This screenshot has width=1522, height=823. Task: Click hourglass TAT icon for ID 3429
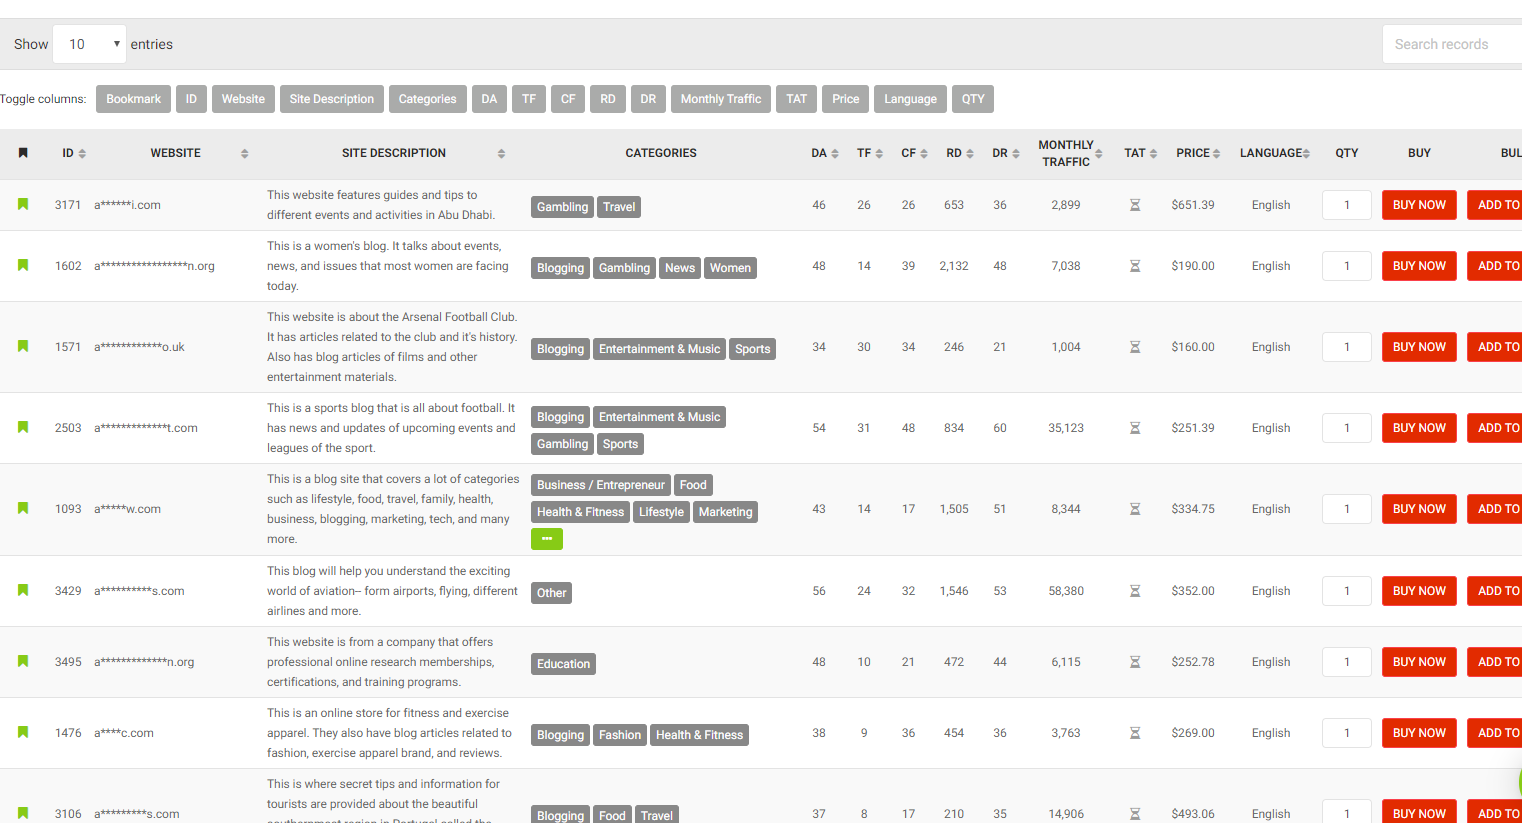tap(1135, 591)
